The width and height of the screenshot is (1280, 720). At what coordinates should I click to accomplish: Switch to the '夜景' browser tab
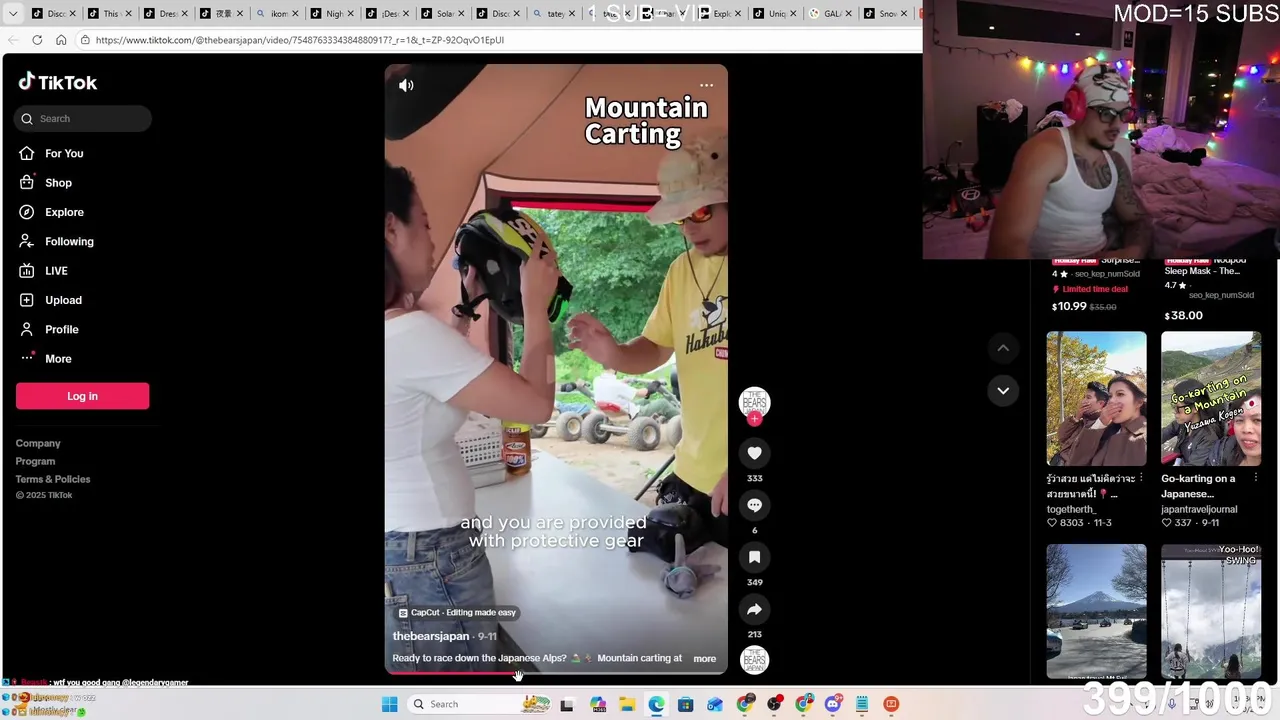point(223,13)
